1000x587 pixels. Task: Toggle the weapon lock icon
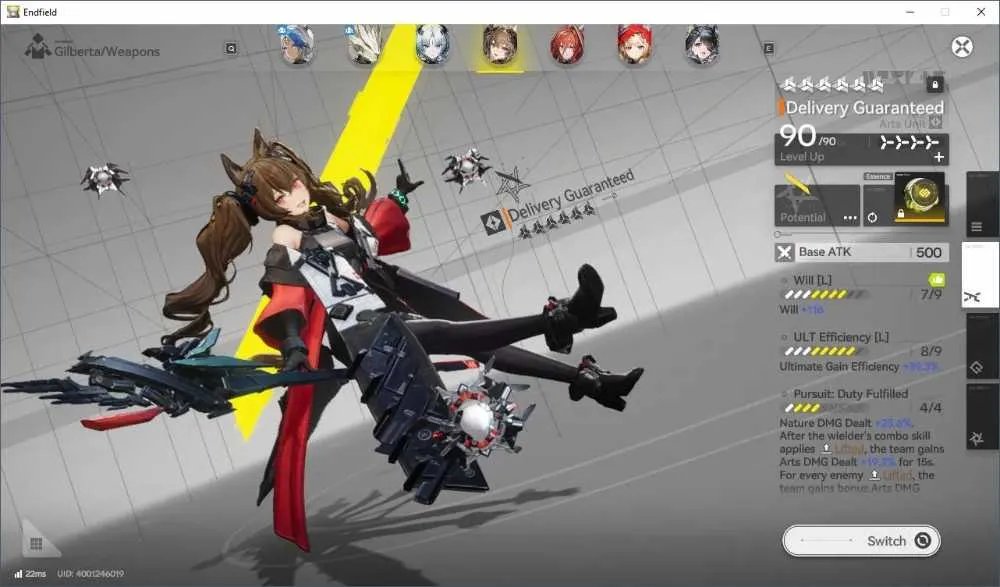[935, 84]
